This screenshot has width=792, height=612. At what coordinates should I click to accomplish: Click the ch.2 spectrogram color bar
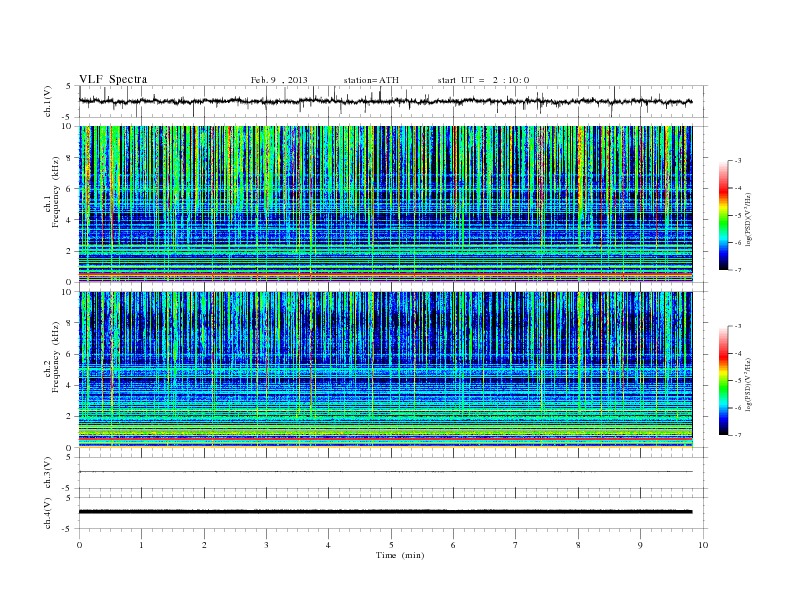point(723,381)
